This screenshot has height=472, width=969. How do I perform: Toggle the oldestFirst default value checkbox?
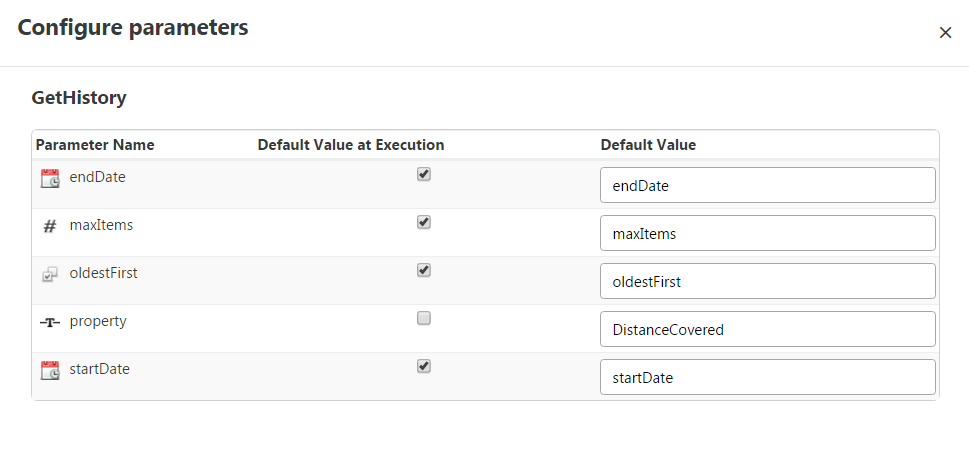424,270
